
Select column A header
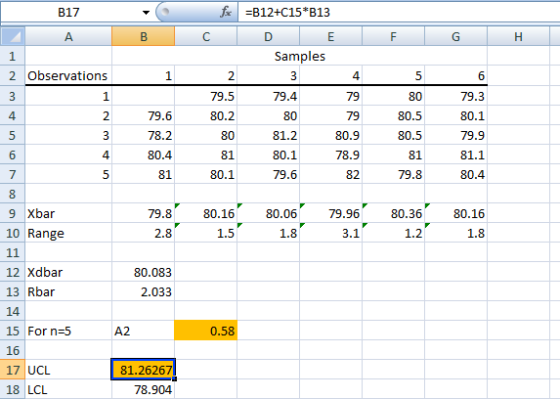[x=68, y=36]
